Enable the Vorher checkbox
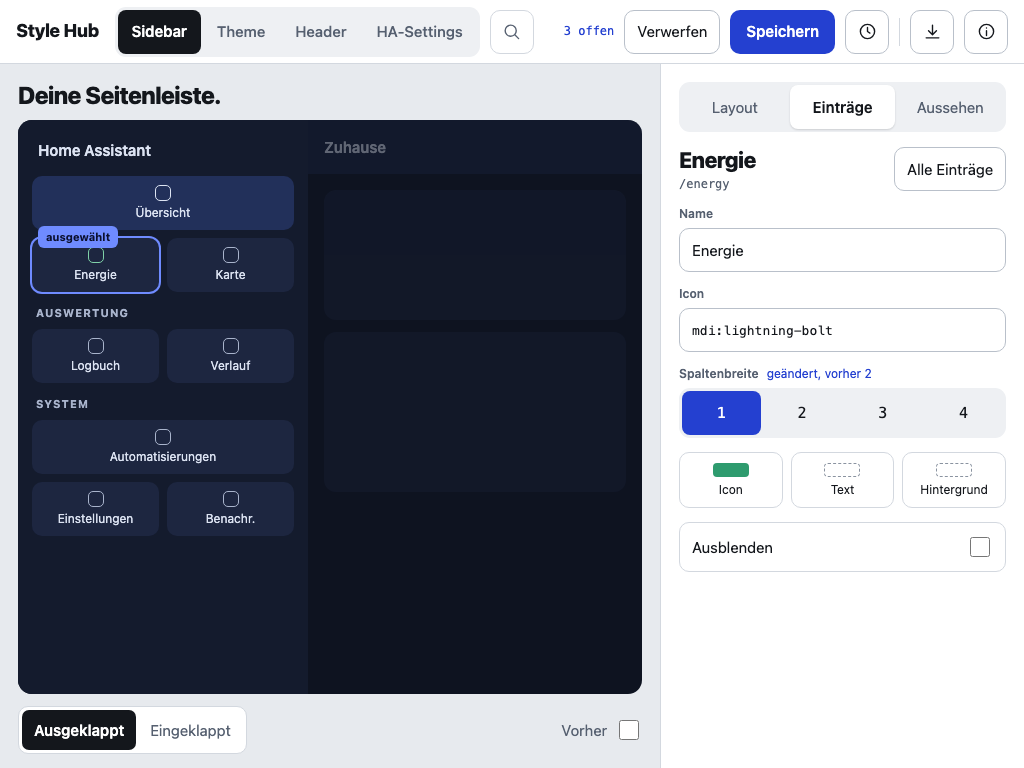This screenshot has height=768, width=1024. click(629, 730)
